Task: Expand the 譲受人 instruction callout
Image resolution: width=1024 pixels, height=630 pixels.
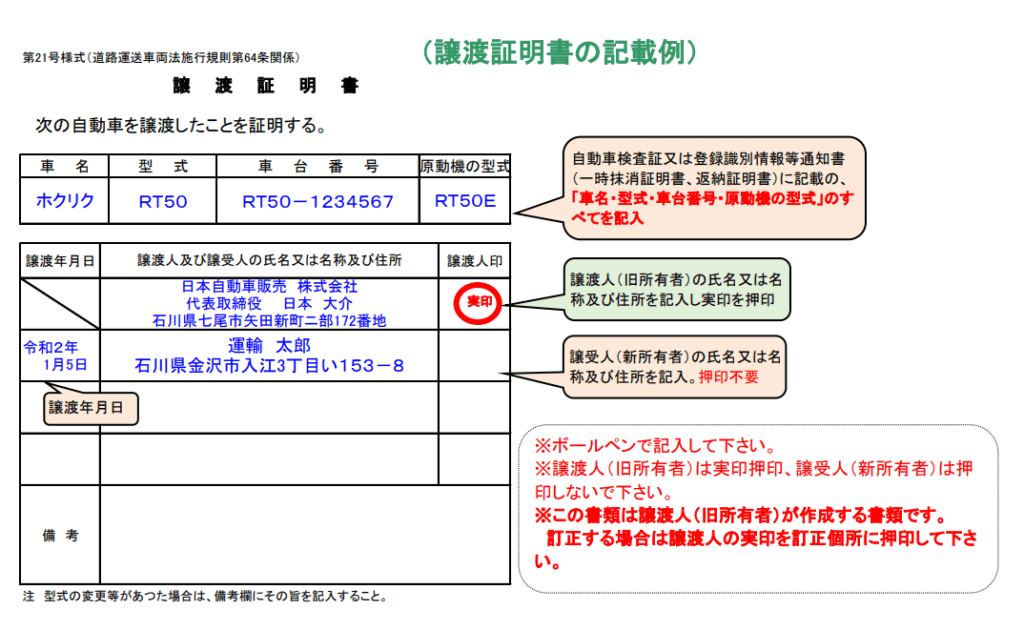Action: pos(675,366)
